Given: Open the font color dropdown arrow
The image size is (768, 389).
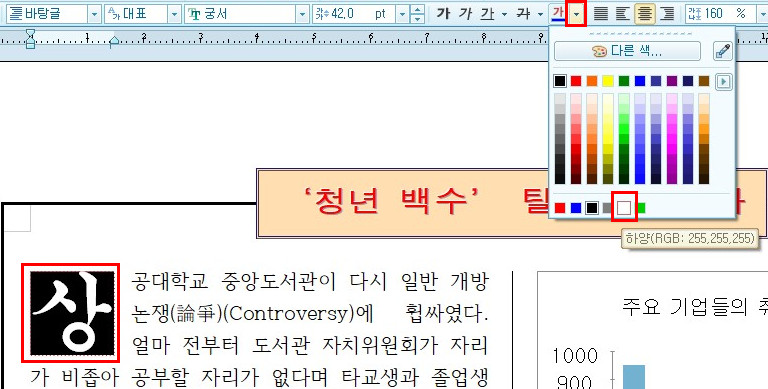Looking at the screenshot, I should pyautogui.click(x=576, y=14).
